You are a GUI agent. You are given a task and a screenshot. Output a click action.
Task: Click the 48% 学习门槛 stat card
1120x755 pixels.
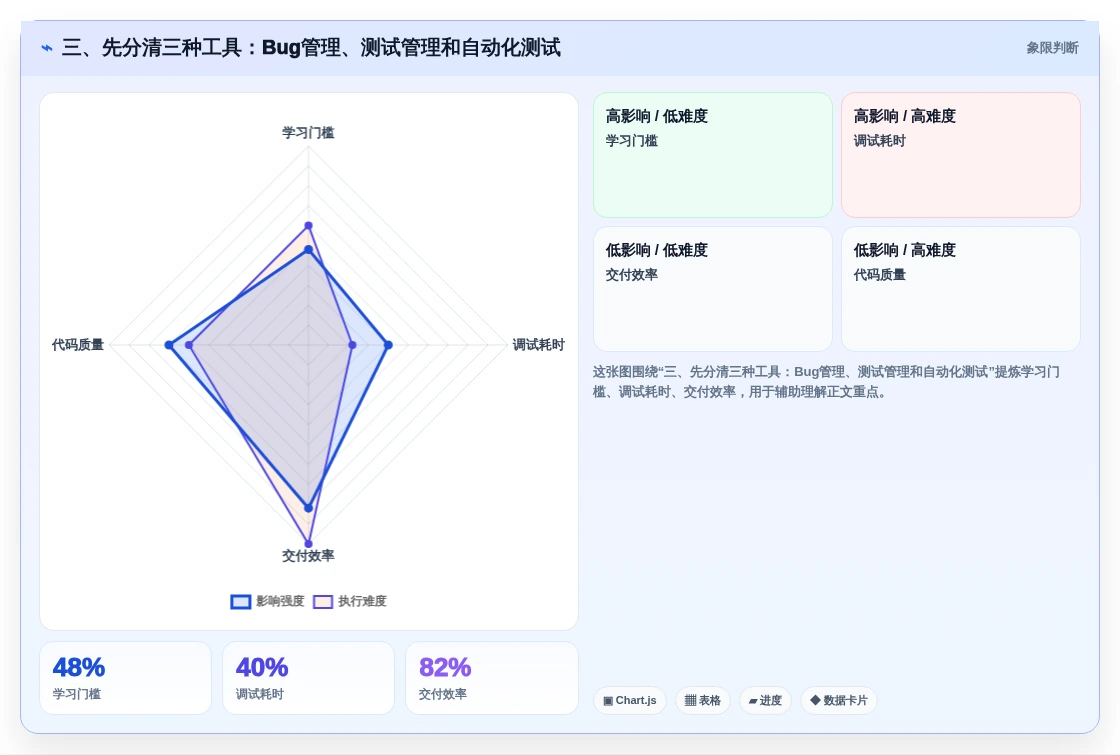click(x=126, y=678)
